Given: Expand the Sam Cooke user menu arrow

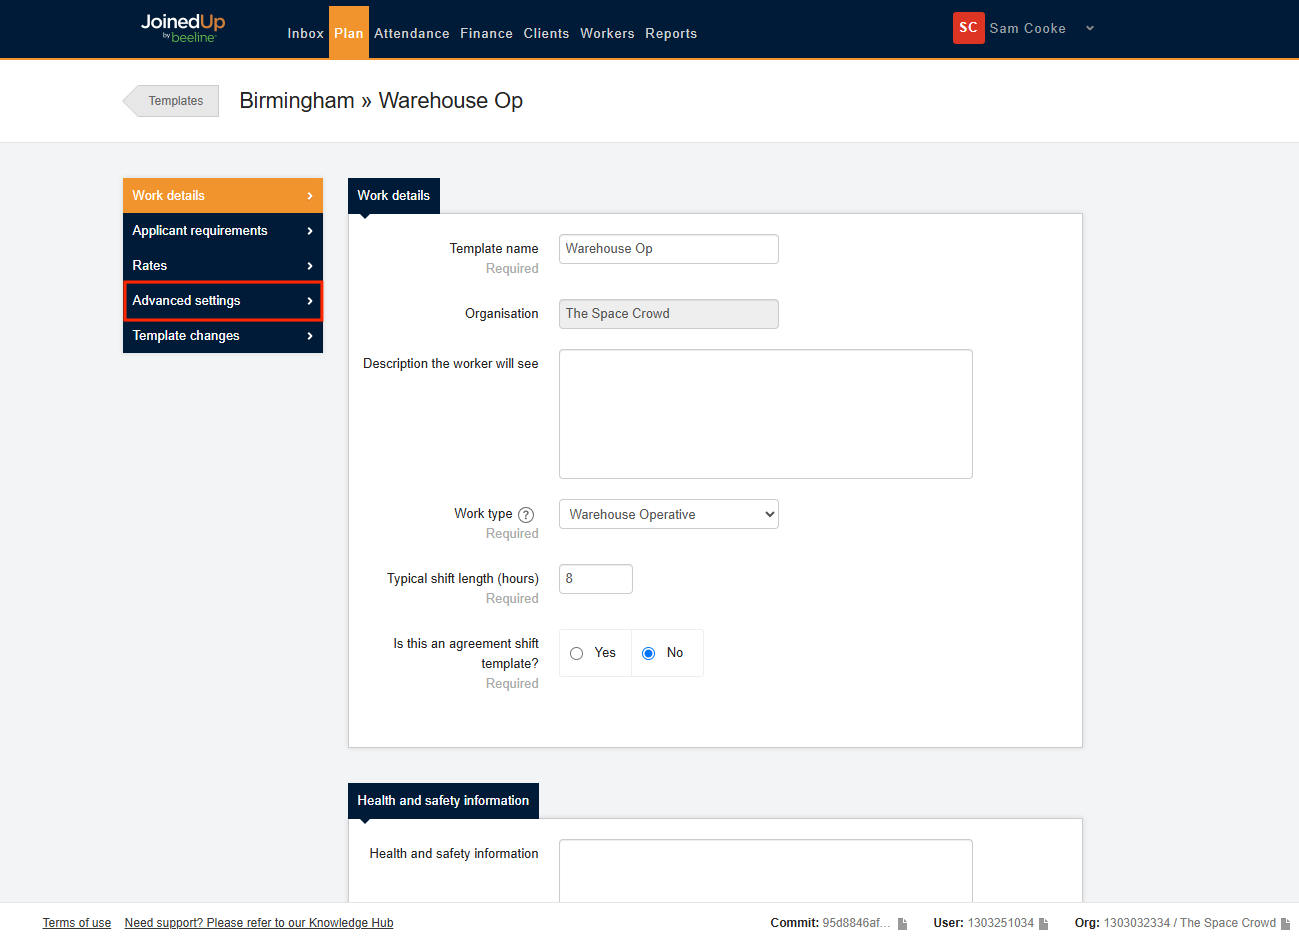Looking at the screenshot, I should tap(1090, 29).
